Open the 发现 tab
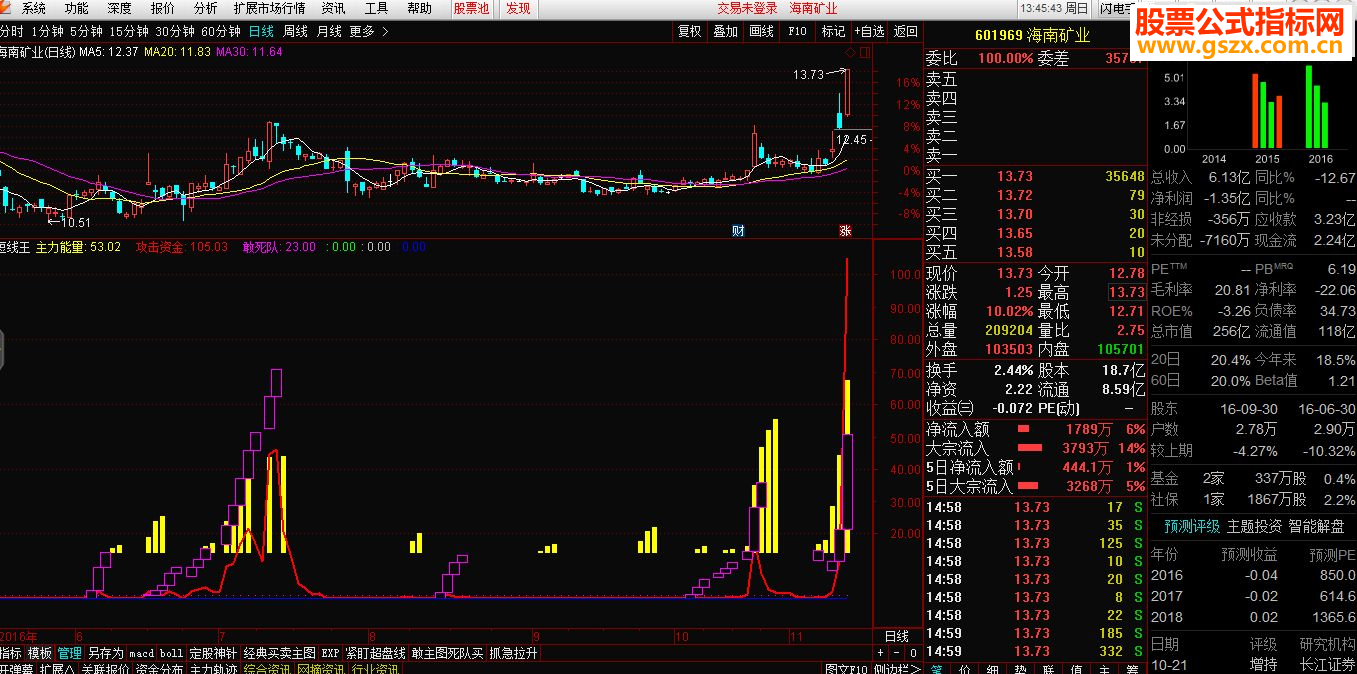The image size is (1357, 674). (518, 8)
